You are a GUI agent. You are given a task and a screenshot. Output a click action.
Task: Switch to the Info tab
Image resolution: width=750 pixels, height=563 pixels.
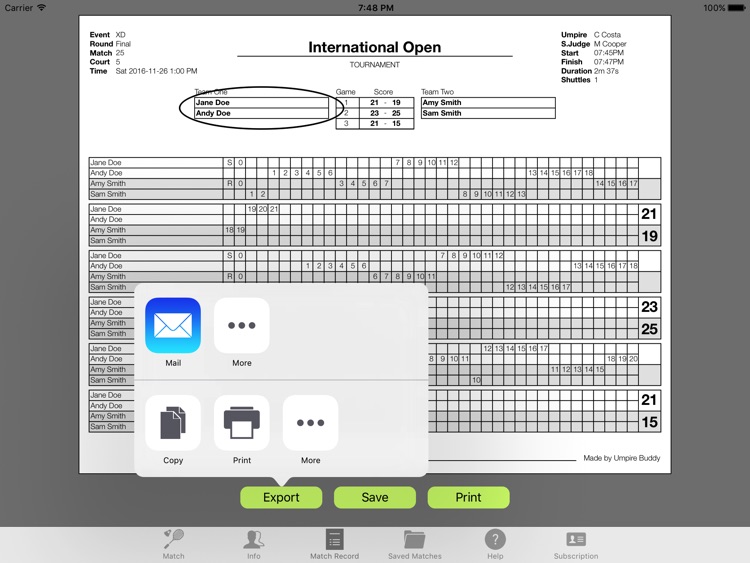[254, 544]
